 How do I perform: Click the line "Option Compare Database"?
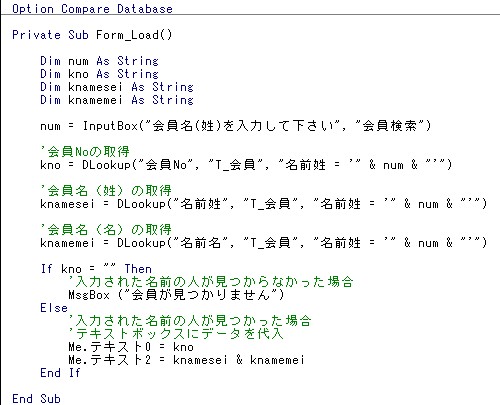tap(93, 9)
